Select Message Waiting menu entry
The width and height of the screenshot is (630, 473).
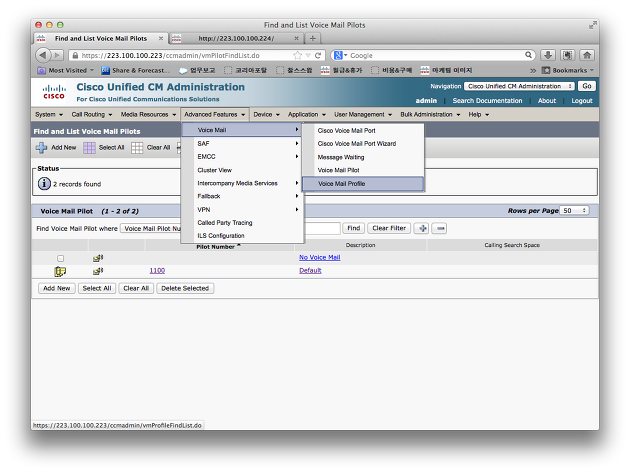click(363, 157)
